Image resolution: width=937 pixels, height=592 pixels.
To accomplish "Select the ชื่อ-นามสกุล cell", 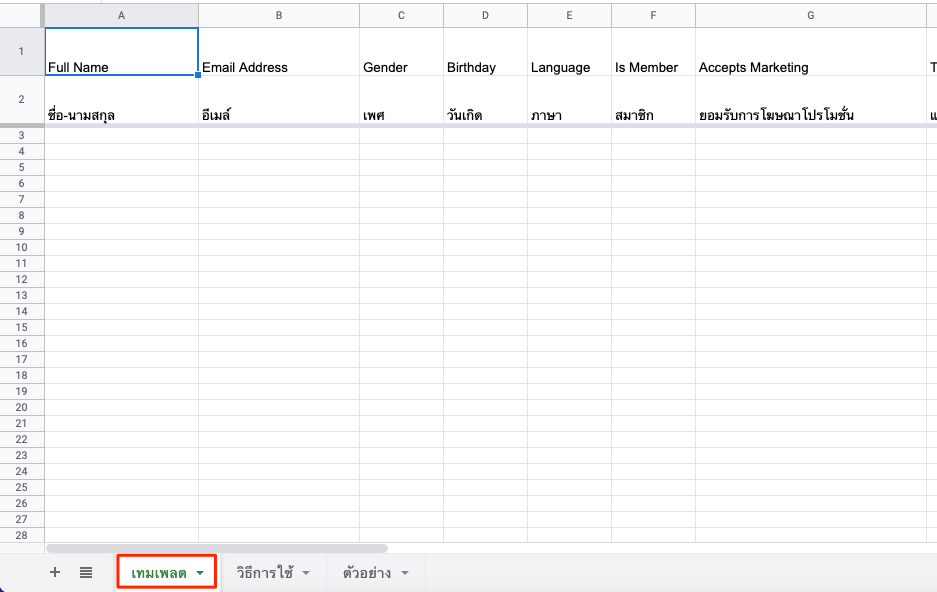I will (121, 100).
